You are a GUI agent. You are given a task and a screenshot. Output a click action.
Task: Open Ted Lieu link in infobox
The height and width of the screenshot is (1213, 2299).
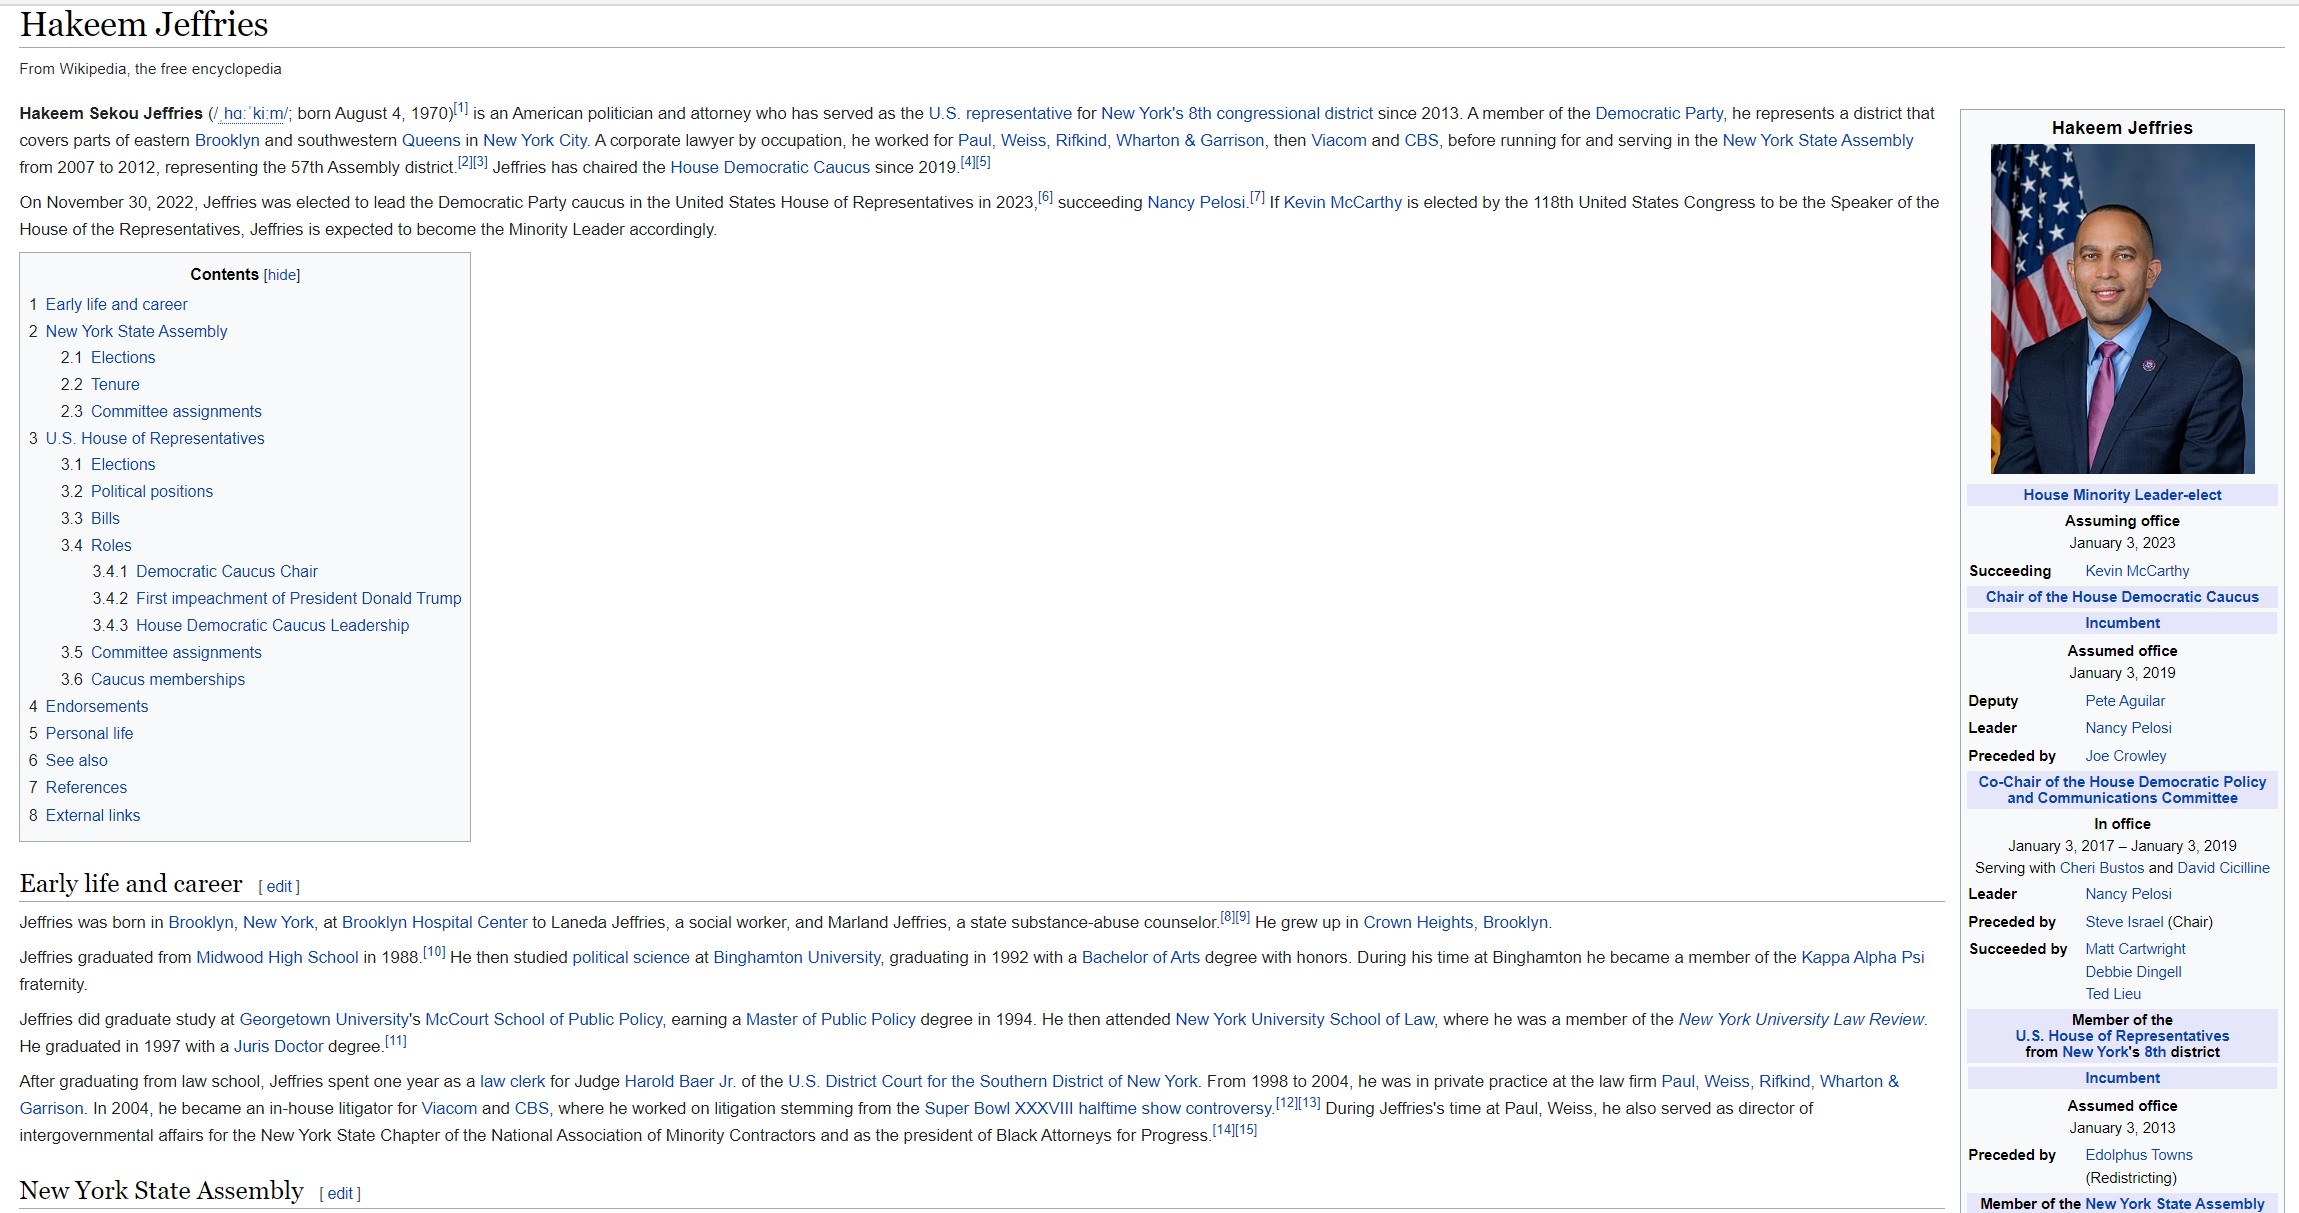(2113, 994)
